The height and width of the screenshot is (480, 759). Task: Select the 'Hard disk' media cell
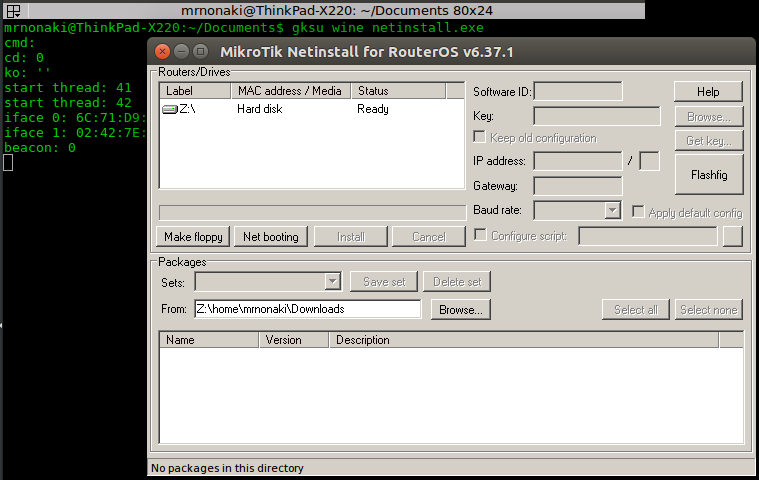[259, 109]
